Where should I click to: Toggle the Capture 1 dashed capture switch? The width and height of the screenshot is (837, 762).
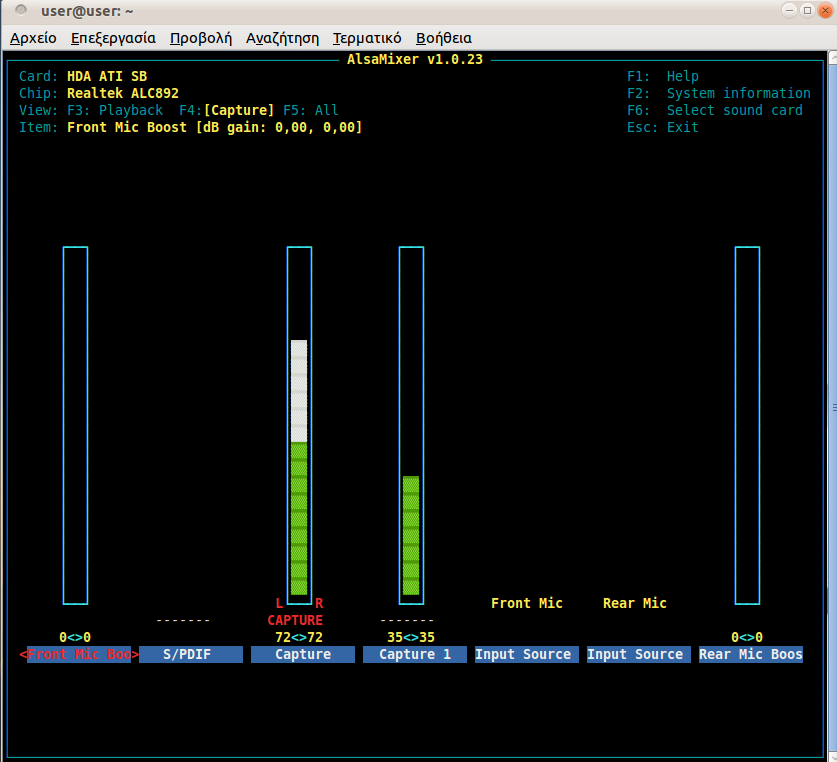tap(407, 620)
